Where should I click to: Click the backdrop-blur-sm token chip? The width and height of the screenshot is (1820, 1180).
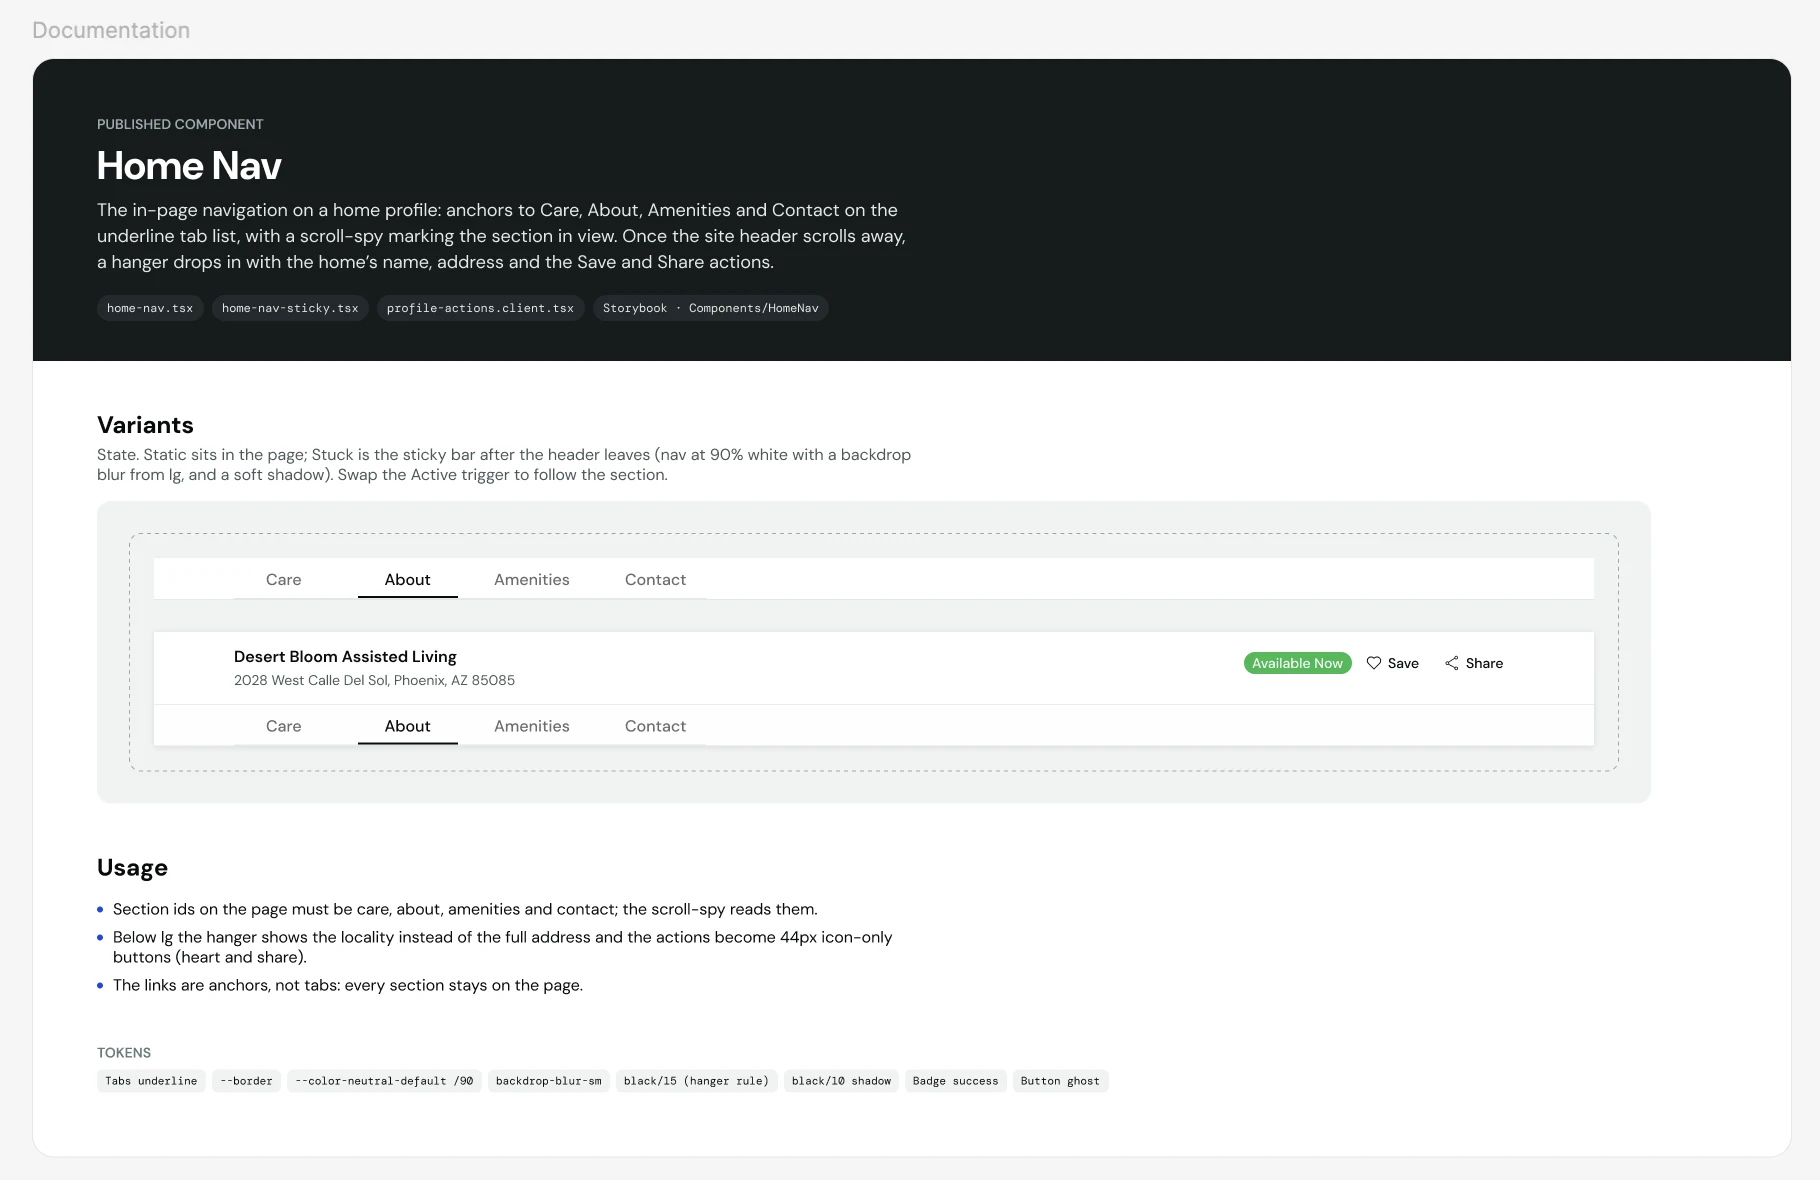[x=549, y=1081]
